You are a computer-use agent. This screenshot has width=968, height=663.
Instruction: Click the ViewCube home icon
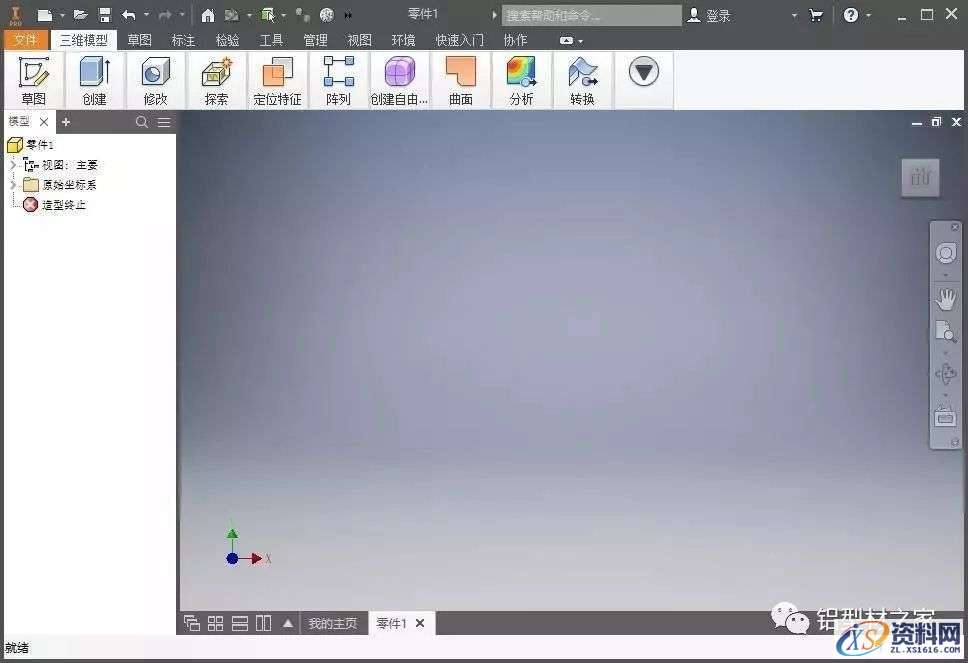[x=920, y=177]
